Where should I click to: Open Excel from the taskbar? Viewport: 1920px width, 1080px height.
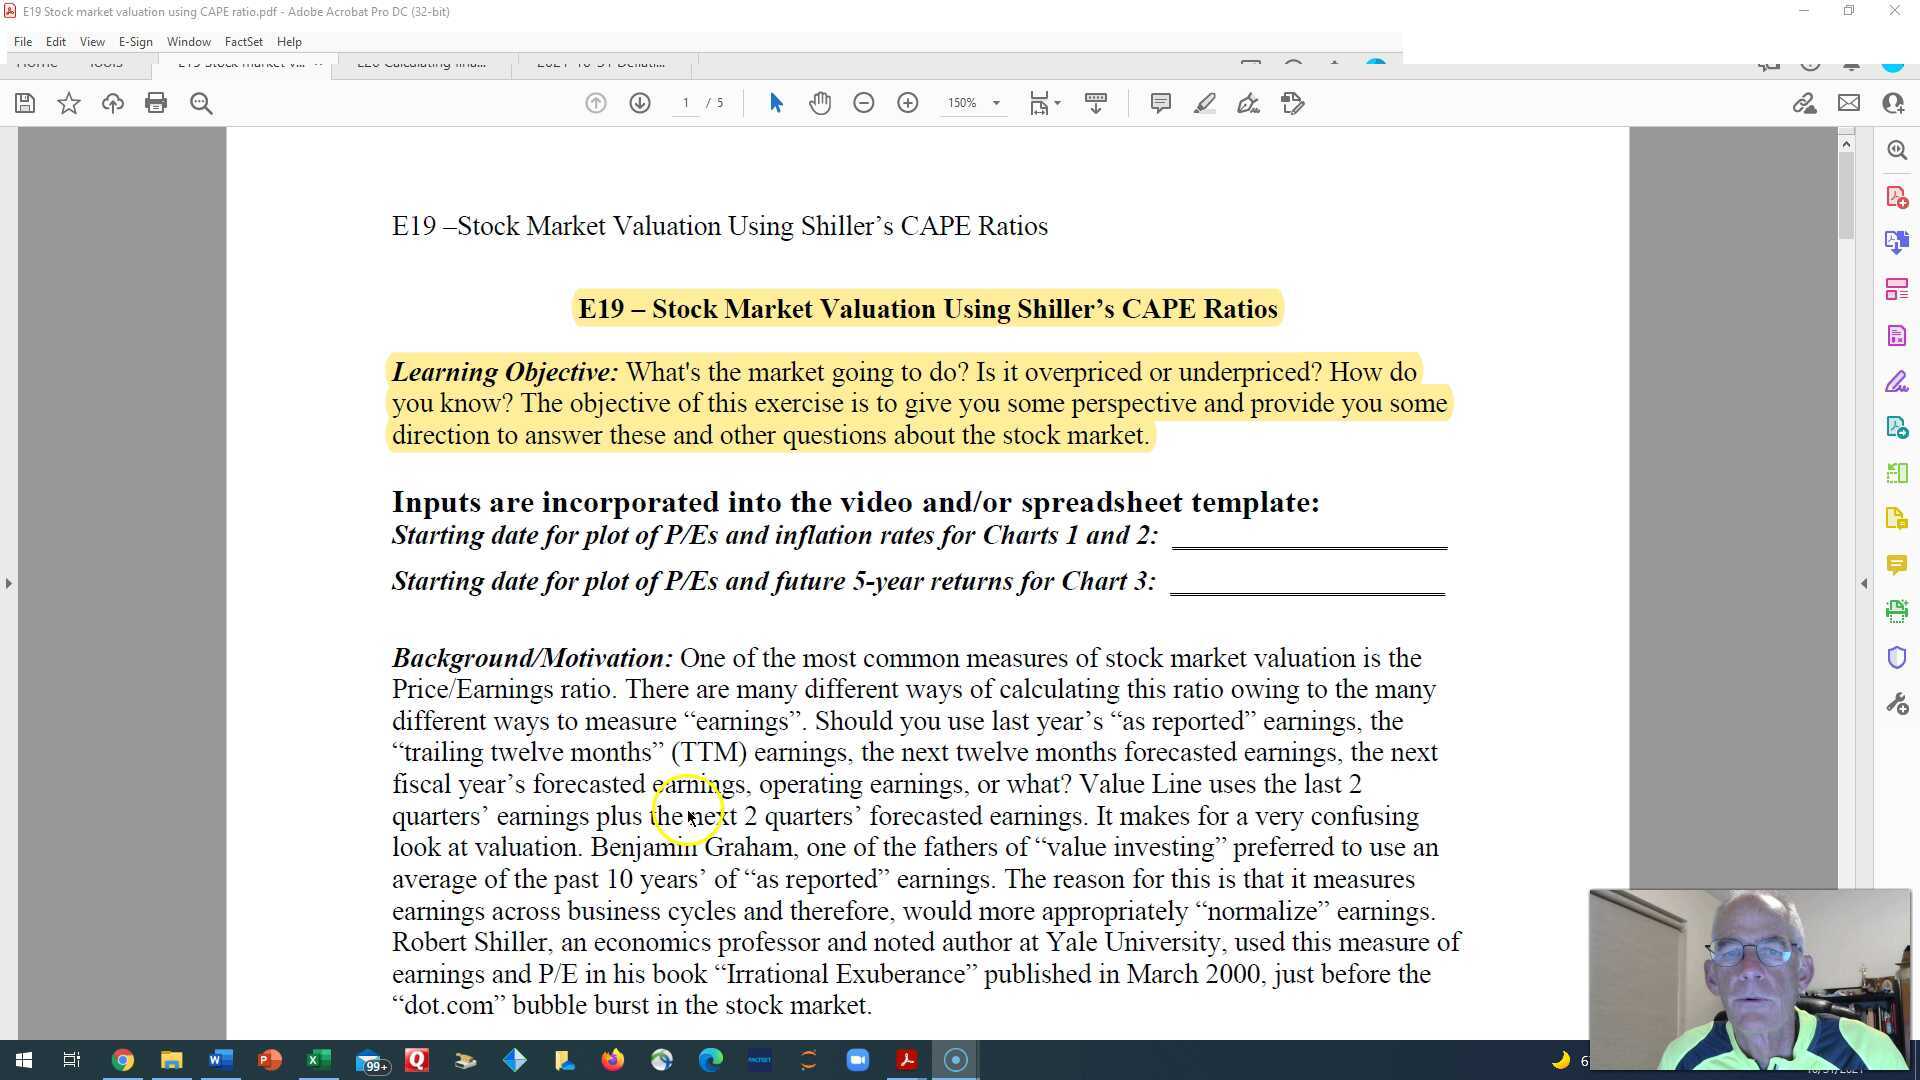(x=318, y=1060)
